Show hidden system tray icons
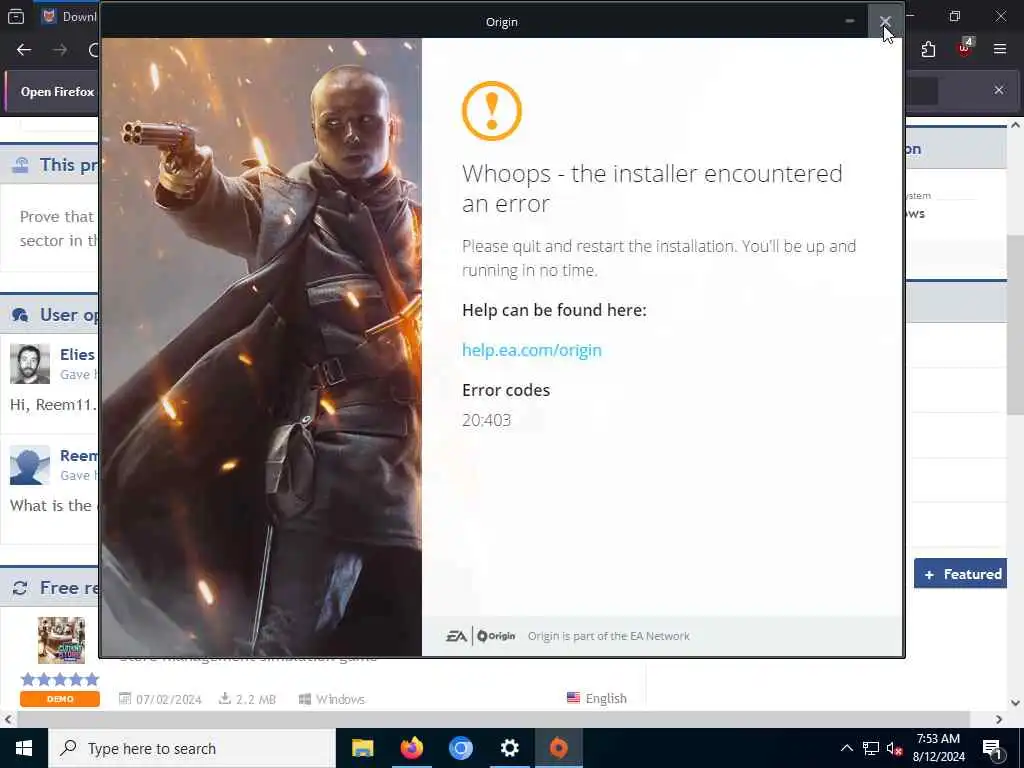Viewport: 1024px width, 768px height. tap(846, 748)
